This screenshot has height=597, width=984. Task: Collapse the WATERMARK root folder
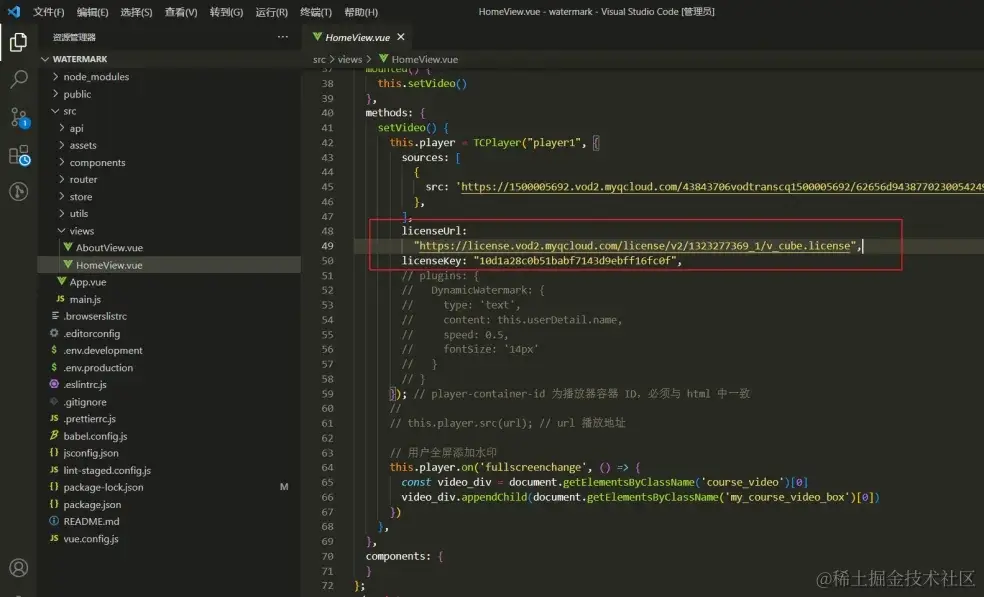(x=45, y=59)
